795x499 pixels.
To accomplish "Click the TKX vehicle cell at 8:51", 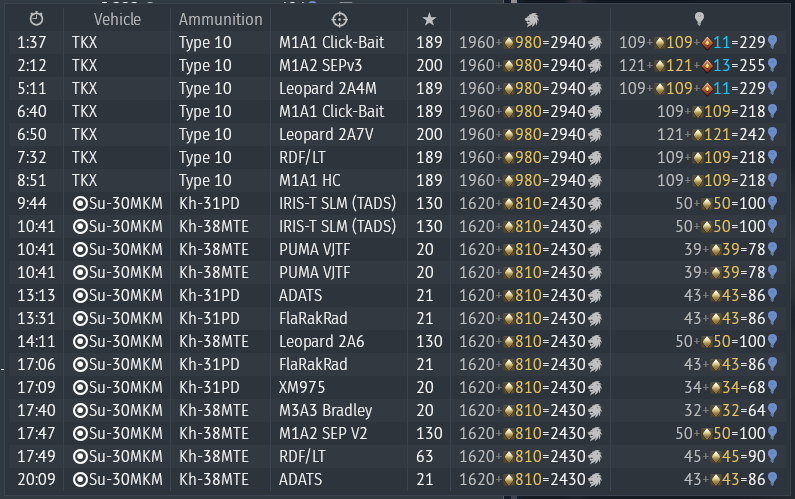I will pyautogui.click(x=85, y=181).
